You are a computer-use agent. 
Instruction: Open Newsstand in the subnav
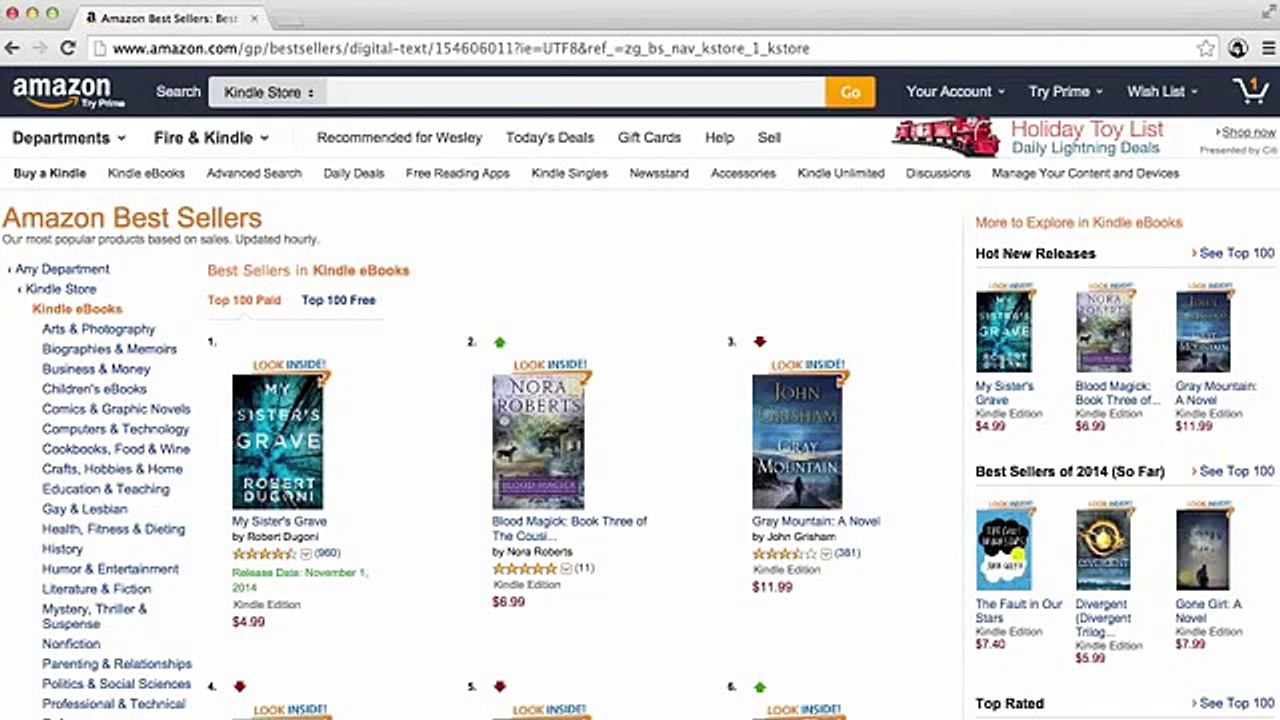(x=659, y=173)
